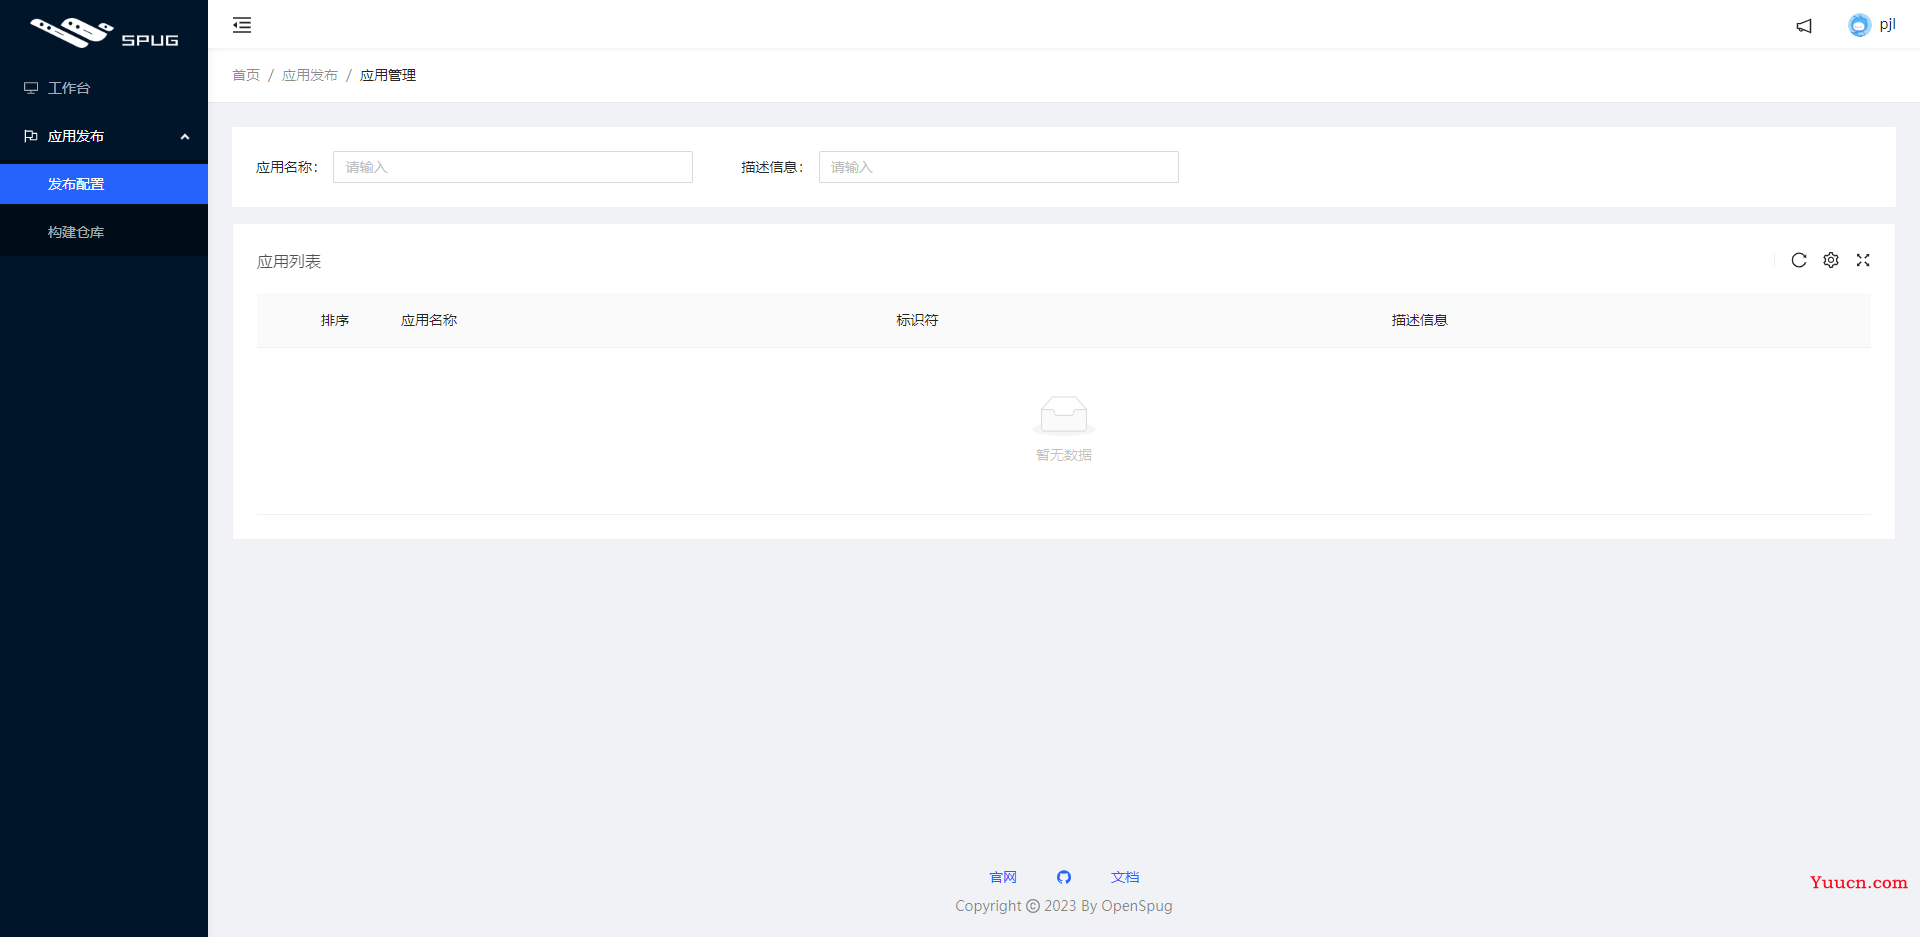Focus the 应用名称 input field
1920x937 pixels.
tap(513, 167)
